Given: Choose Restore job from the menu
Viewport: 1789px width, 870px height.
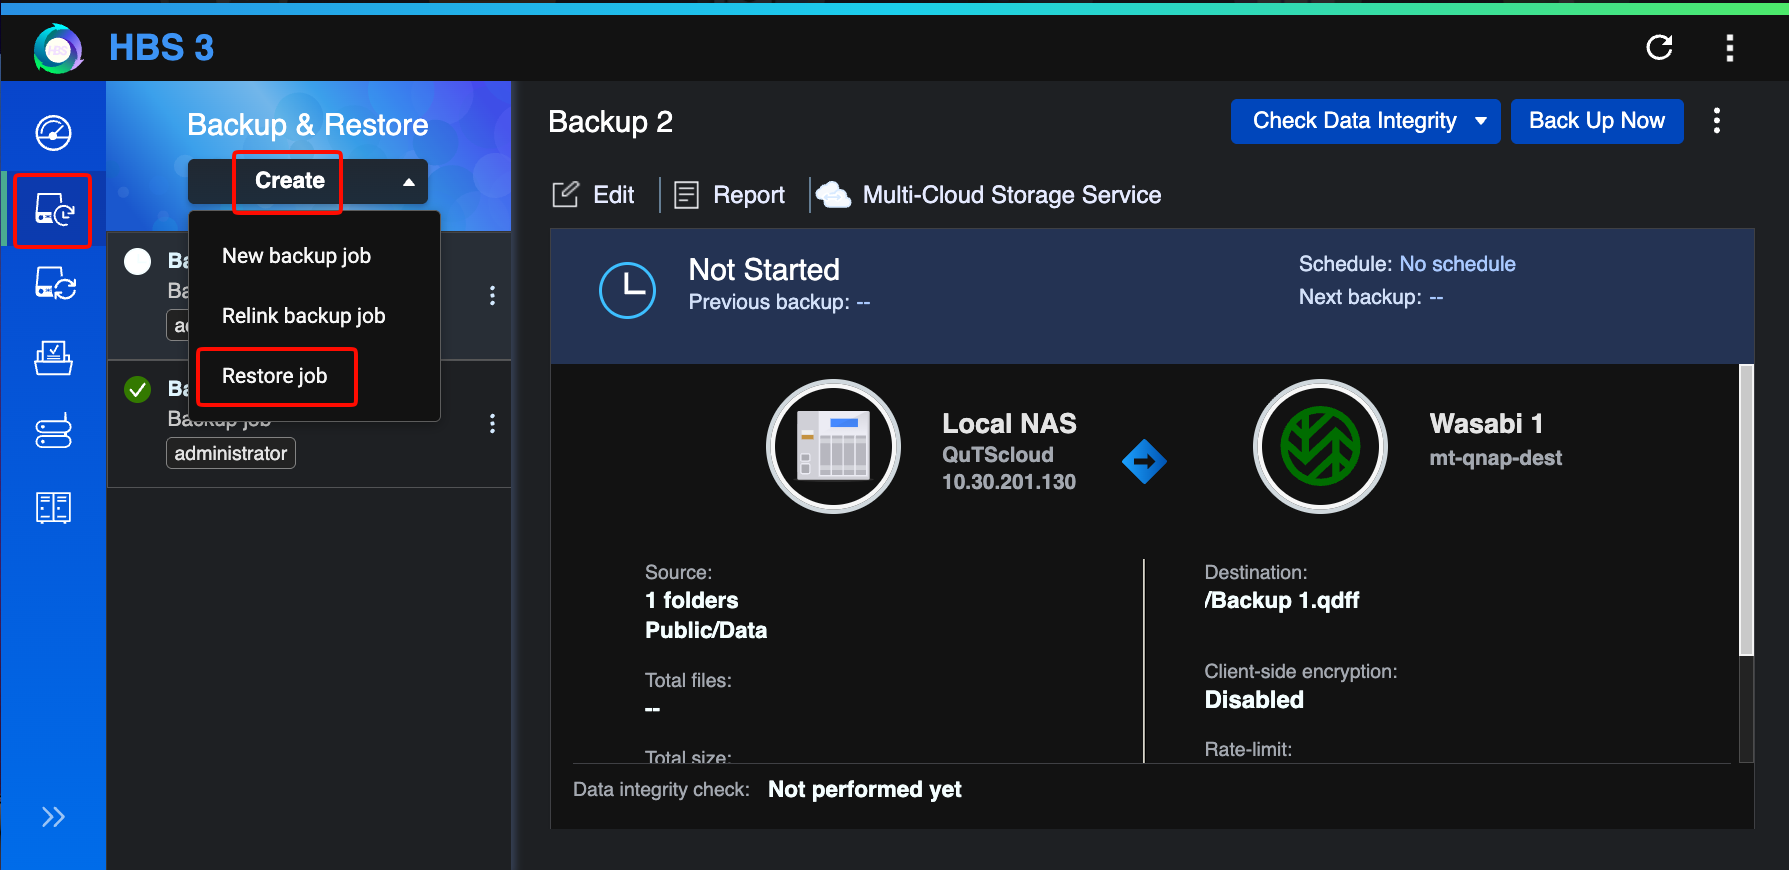Looking at the screenshot, I should pos(274,376).
